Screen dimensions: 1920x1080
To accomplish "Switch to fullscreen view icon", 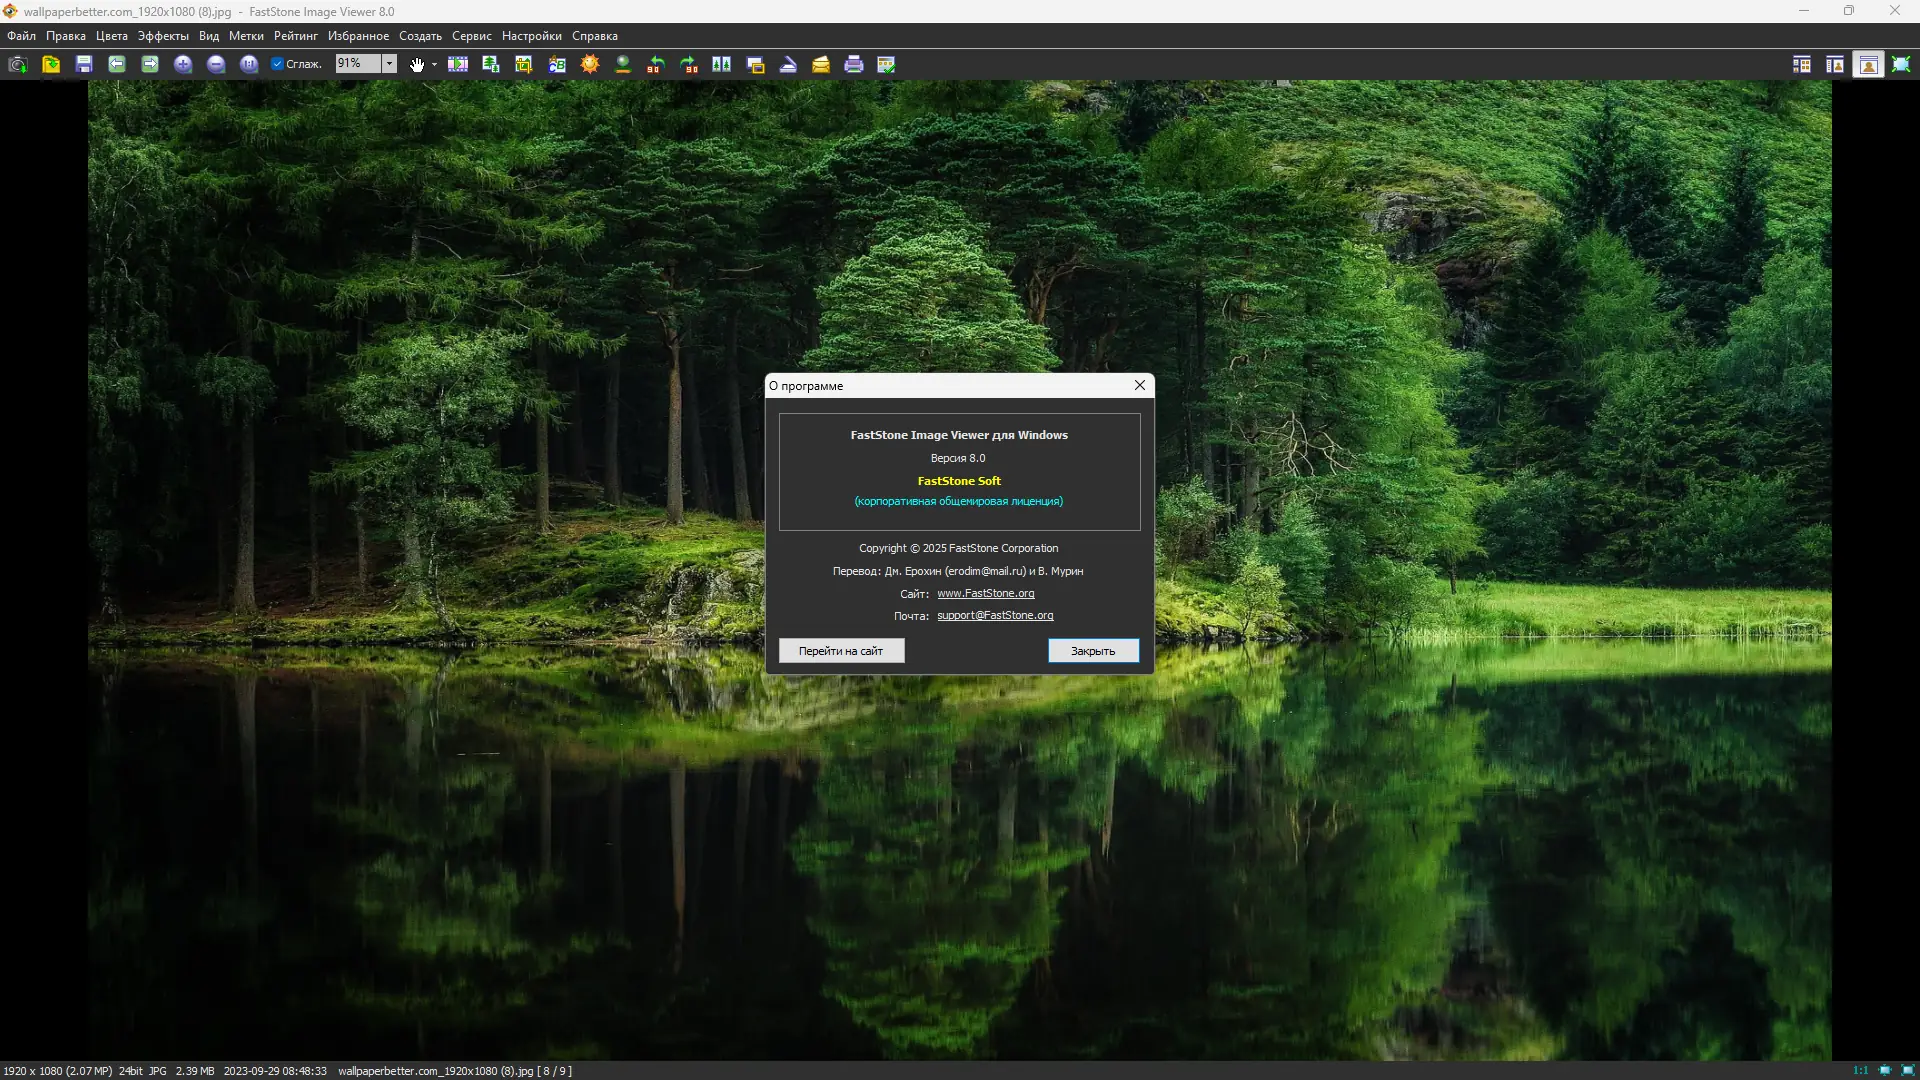I will [1901, 64].
